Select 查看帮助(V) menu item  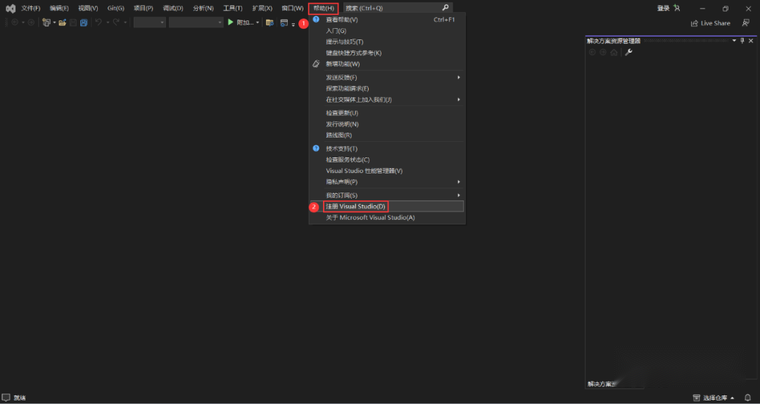pyautogui.click(x=387, y=20)
